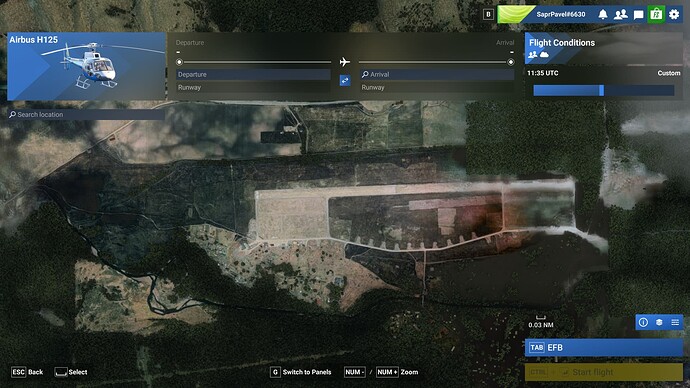Toggle weather cloud icon in Flight Conditions
The height and width of the screenshot is (388, 690).
[x=544, y=55]
